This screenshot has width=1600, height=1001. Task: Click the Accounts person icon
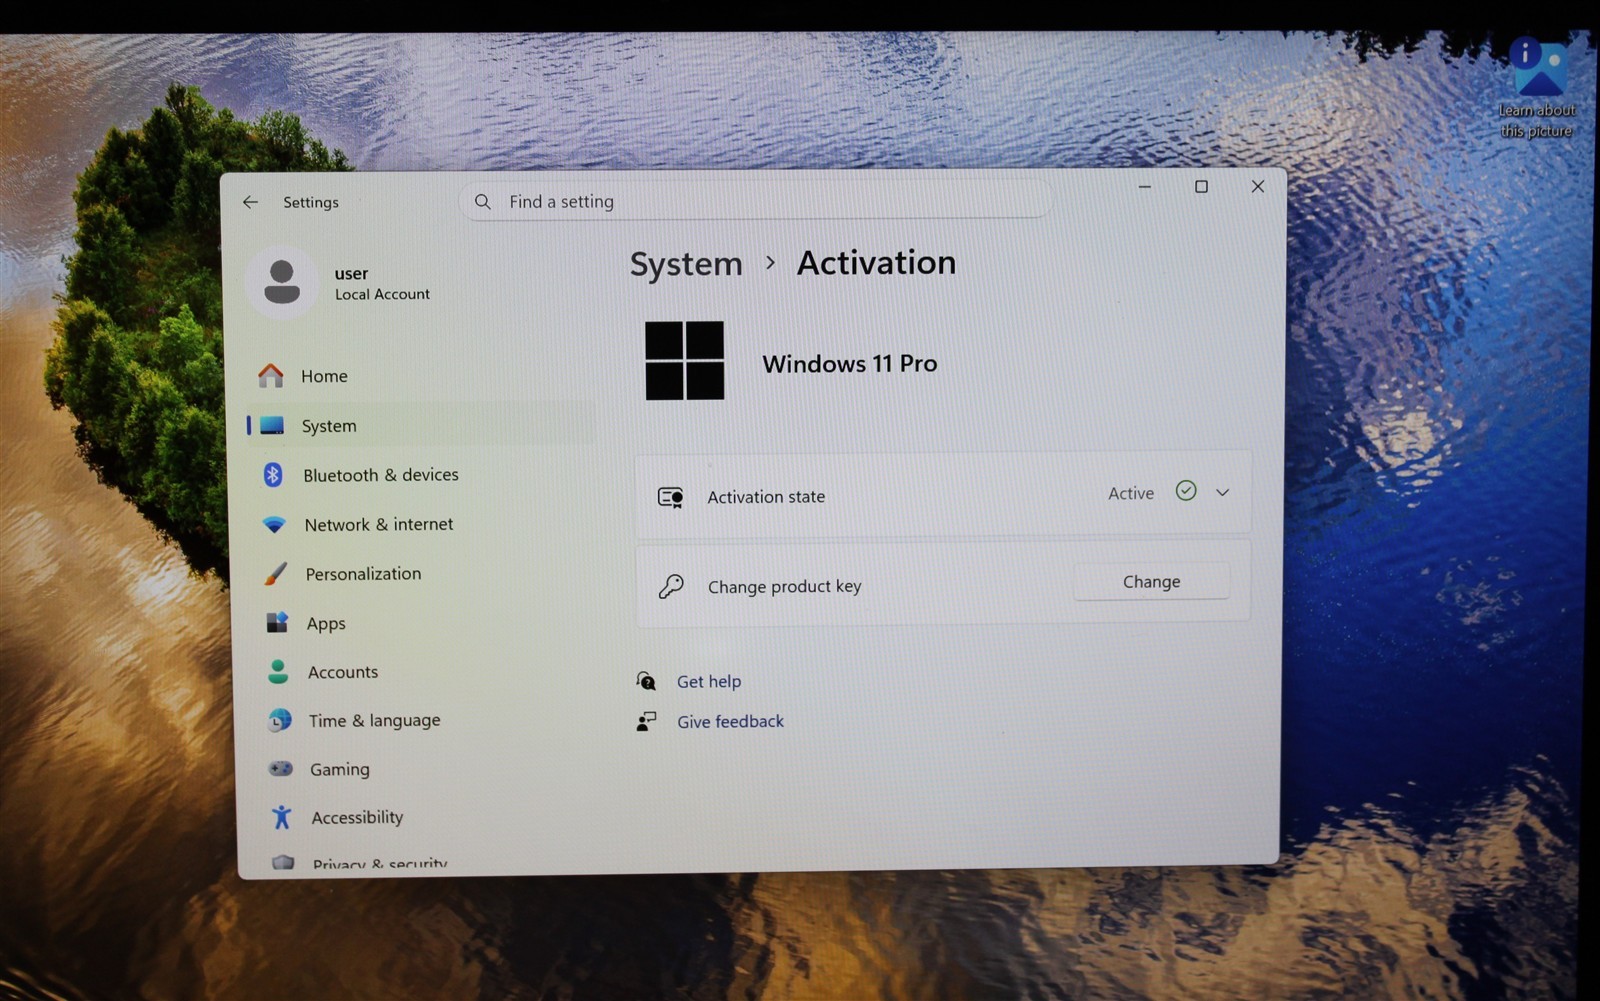[278, 671]
